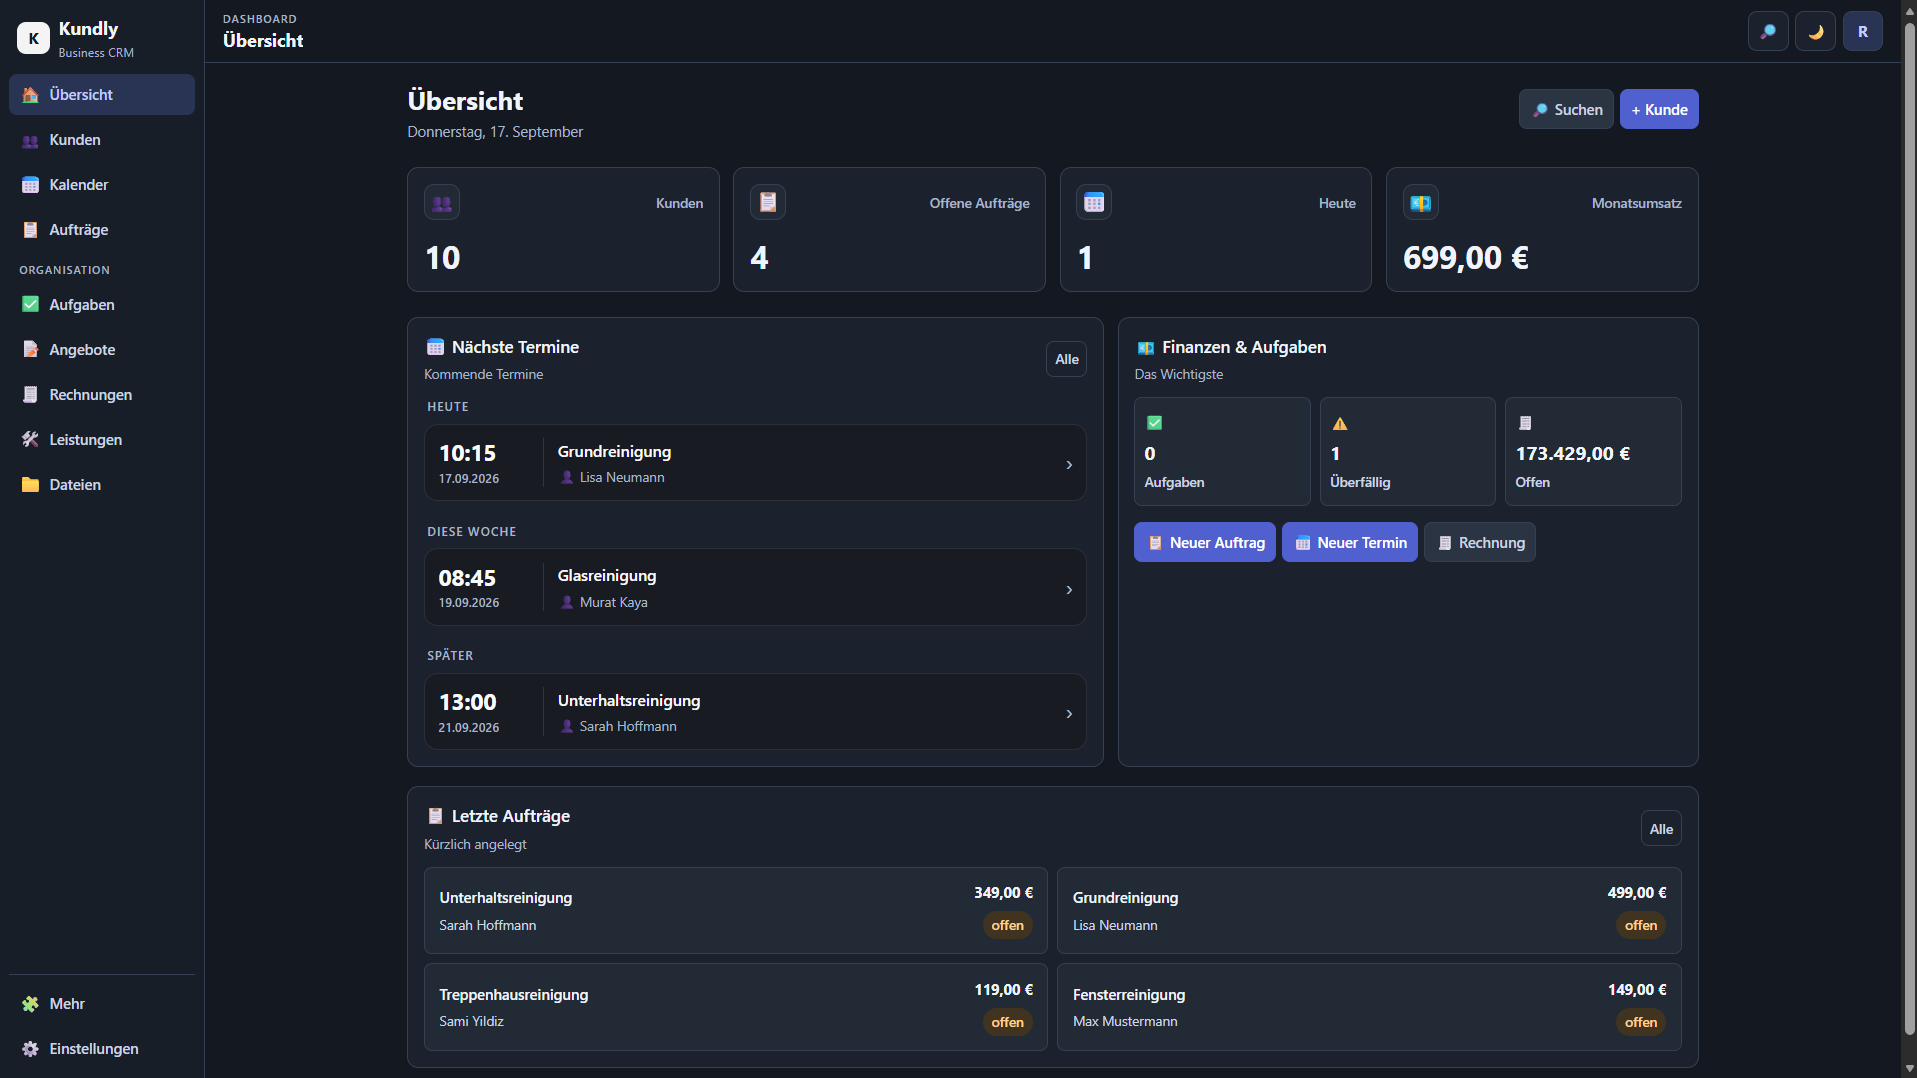Screen dimensions: 1917x1078
Task: Open the Unterhaltsreinigung Sarah Hoffmann order
Action: [x=736, y=911]
